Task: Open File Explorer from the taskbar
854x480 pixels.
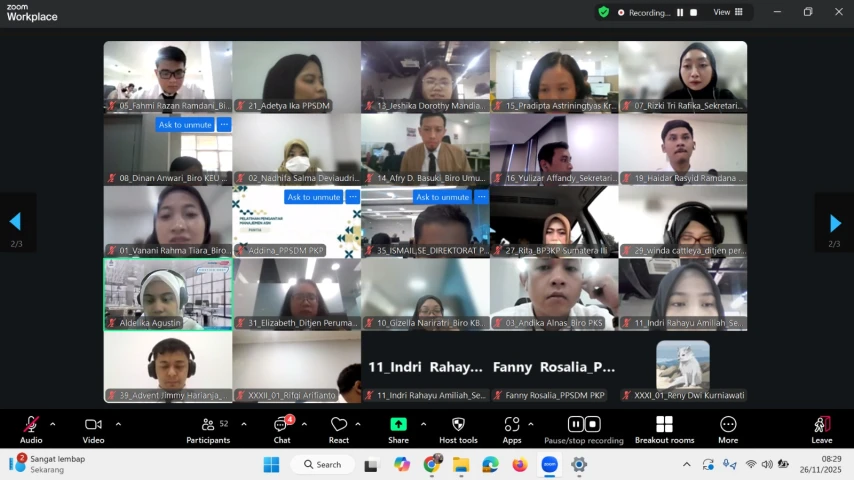Action: pos(461,465)
